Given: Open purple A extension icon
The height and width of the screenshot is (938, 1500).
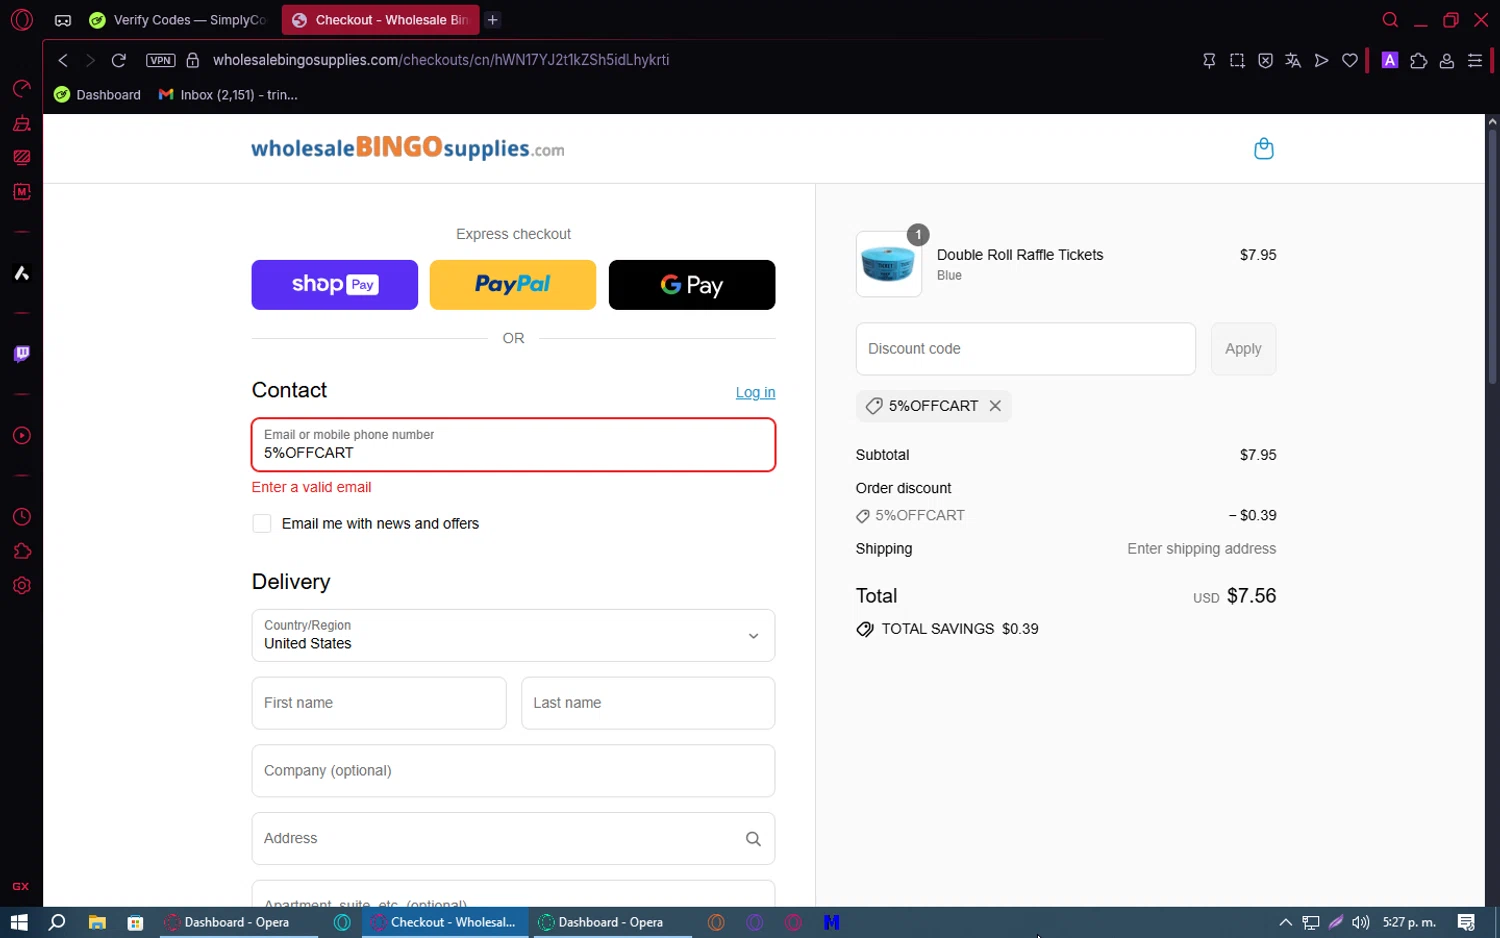Looking at the screenshot, I should coord(1390,60).
